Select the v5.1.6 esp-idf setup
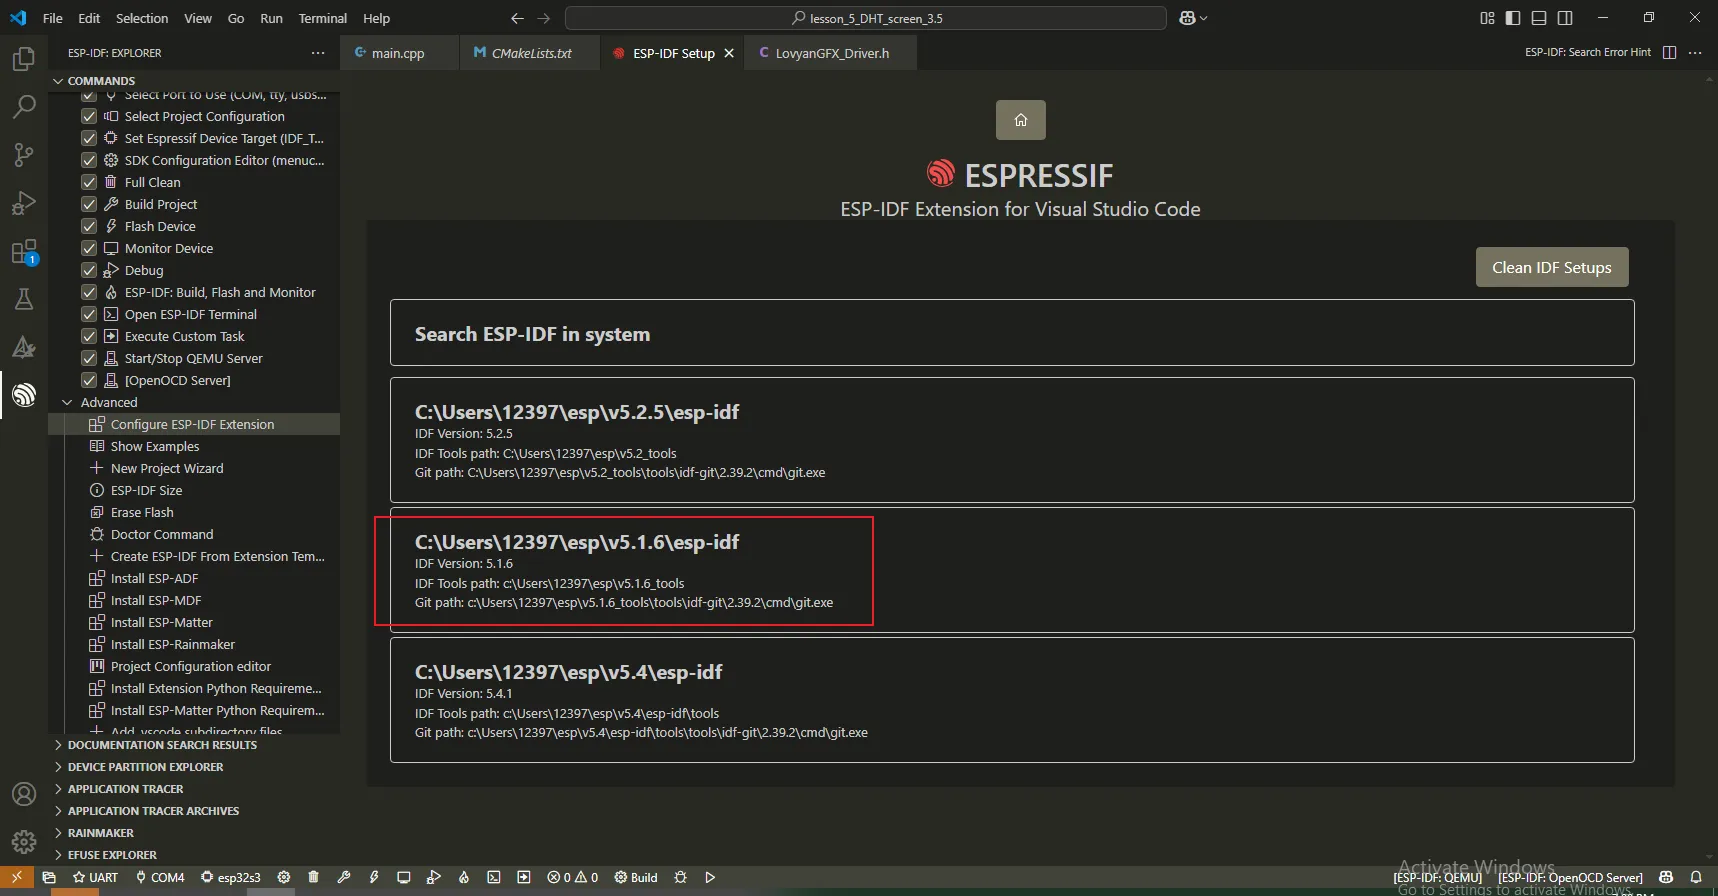Image resolution: width=1718 pixels, height=896 pixels. 1012,570
